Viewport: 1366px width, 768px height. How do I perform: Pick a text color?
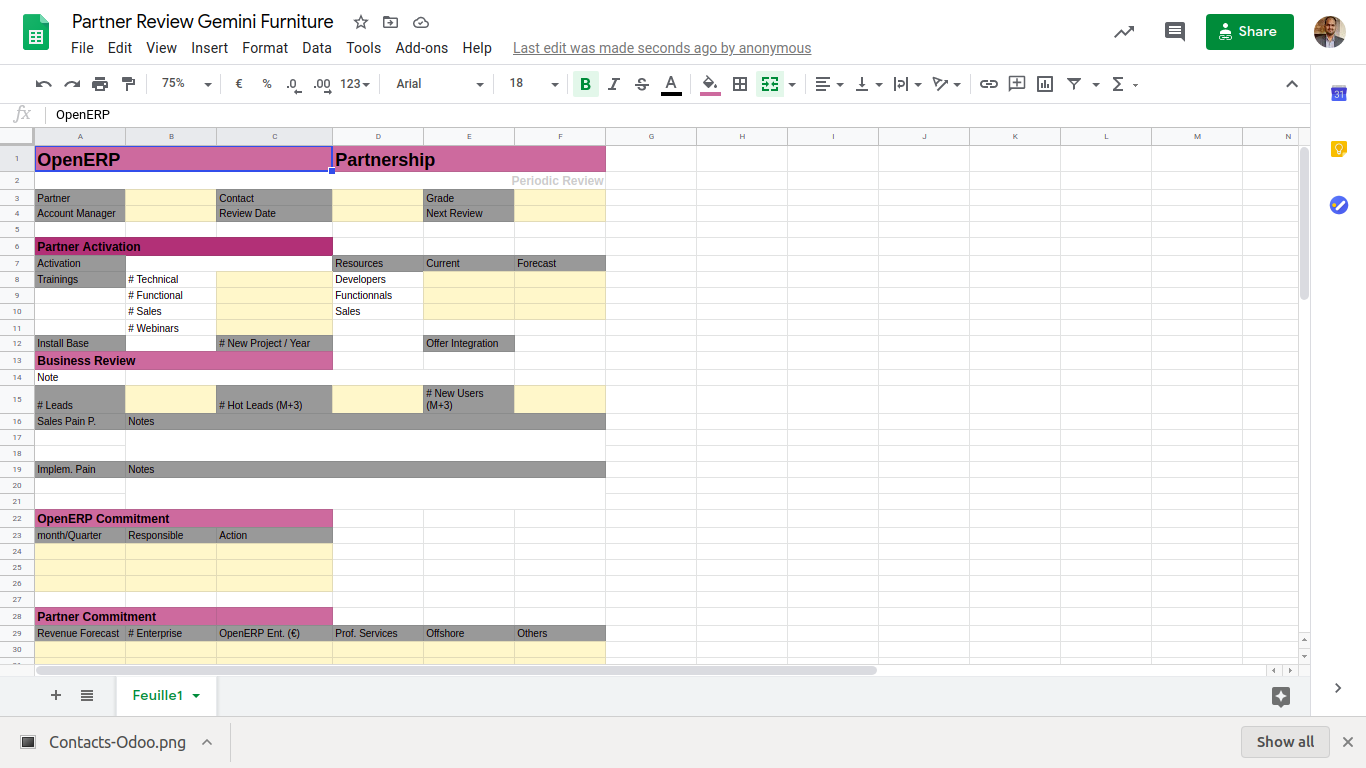[x=671, y=84]
